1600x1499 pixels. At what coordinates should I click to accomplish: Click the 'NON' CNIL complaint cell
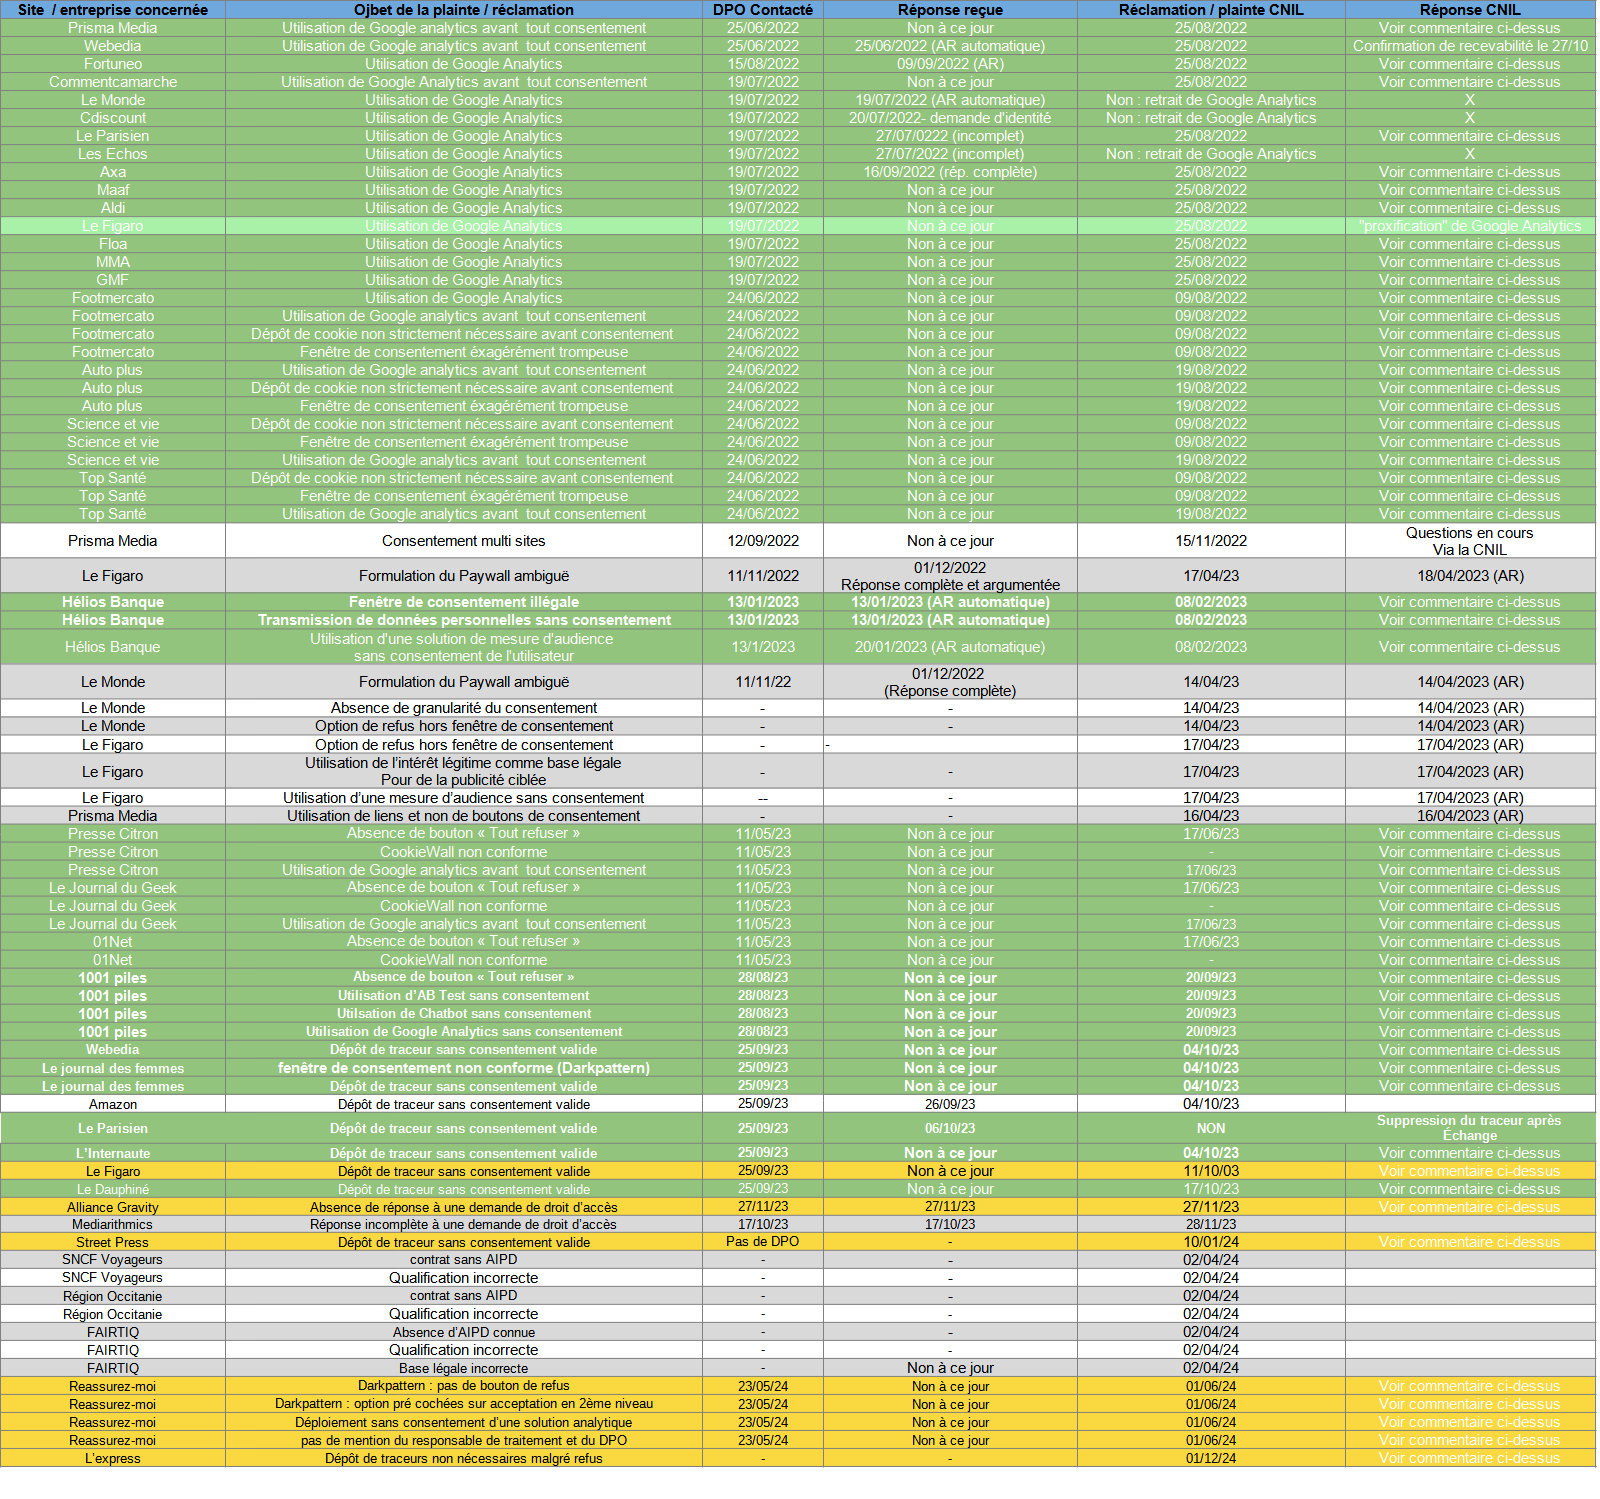click(1211, 1128)
